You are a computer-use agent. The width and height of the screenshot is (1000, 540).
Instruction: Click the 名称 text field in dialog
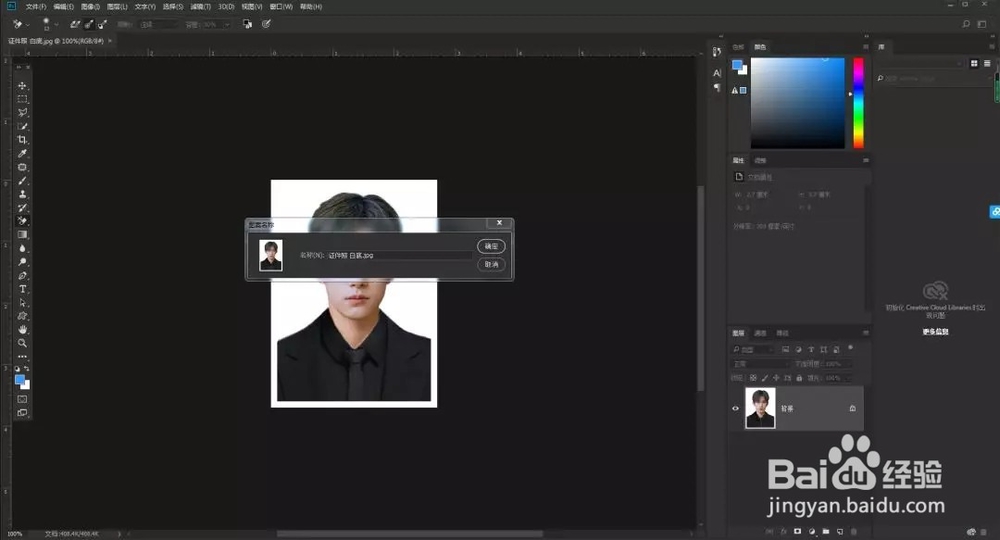[400, 256]
